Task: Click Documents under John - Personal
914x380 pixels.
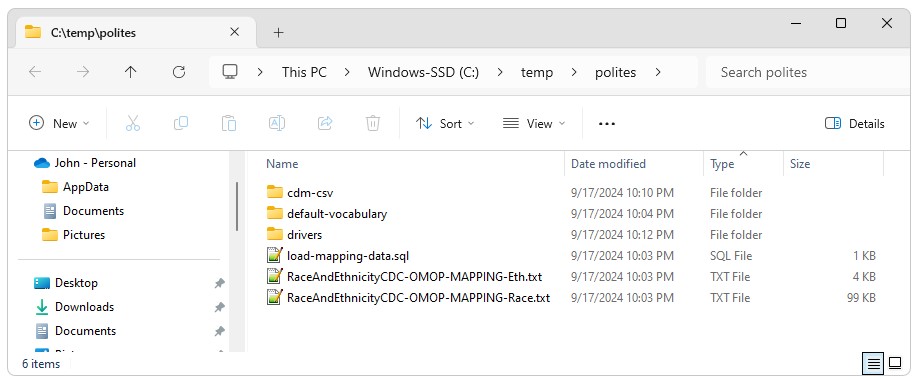Action: pos(85,210)
